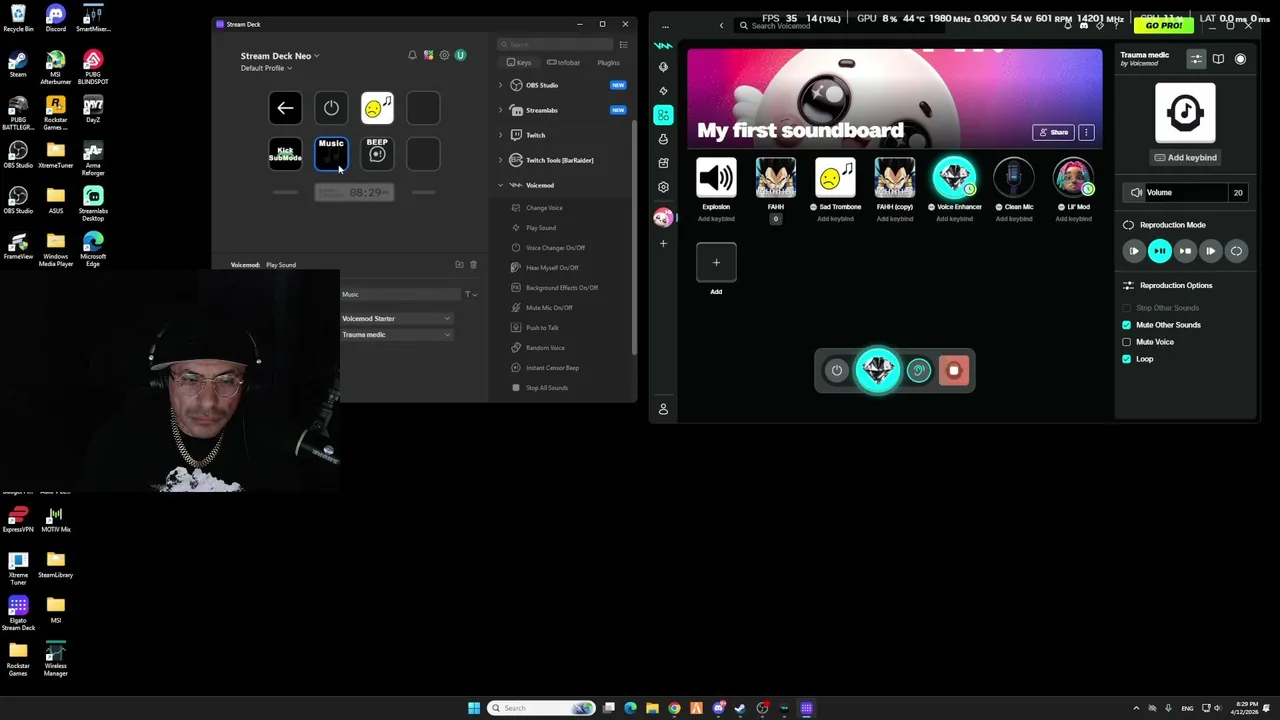Expand Twitch Tools [BarRaider] category
Screen dimensions: 1280x720
pos(501,160)
